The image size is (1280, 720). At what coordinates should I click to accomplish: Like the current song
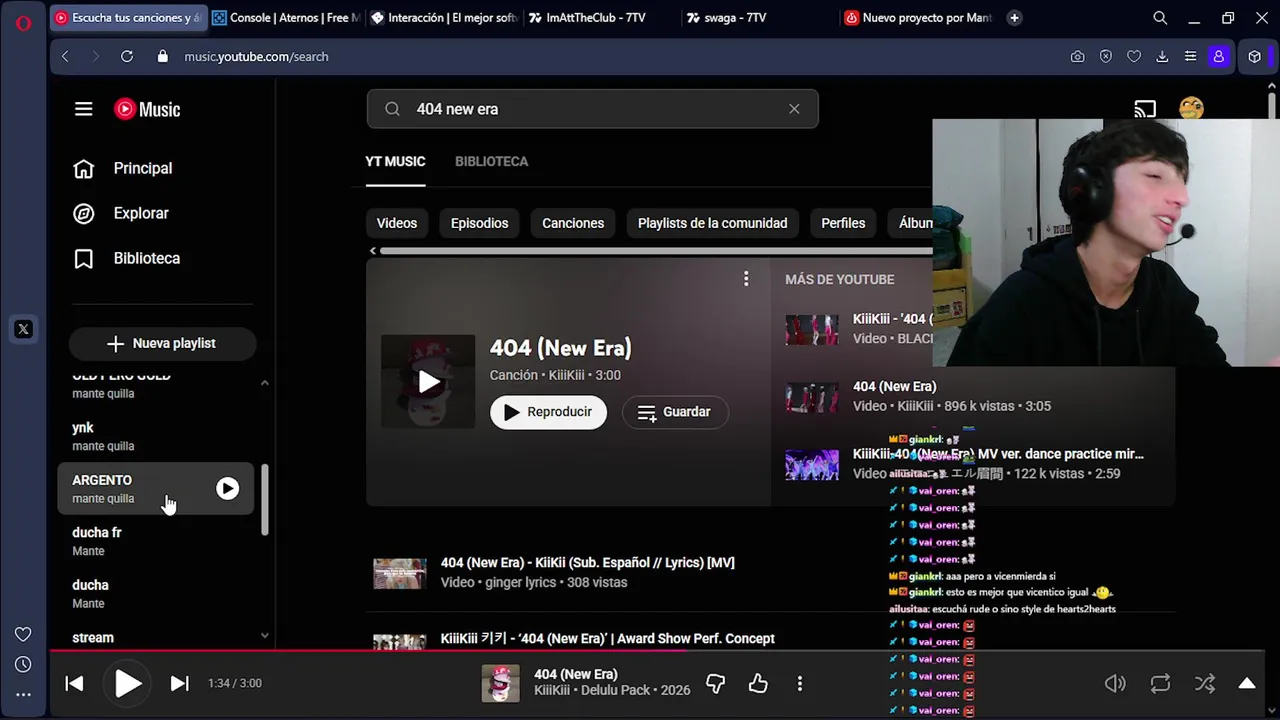758,684
